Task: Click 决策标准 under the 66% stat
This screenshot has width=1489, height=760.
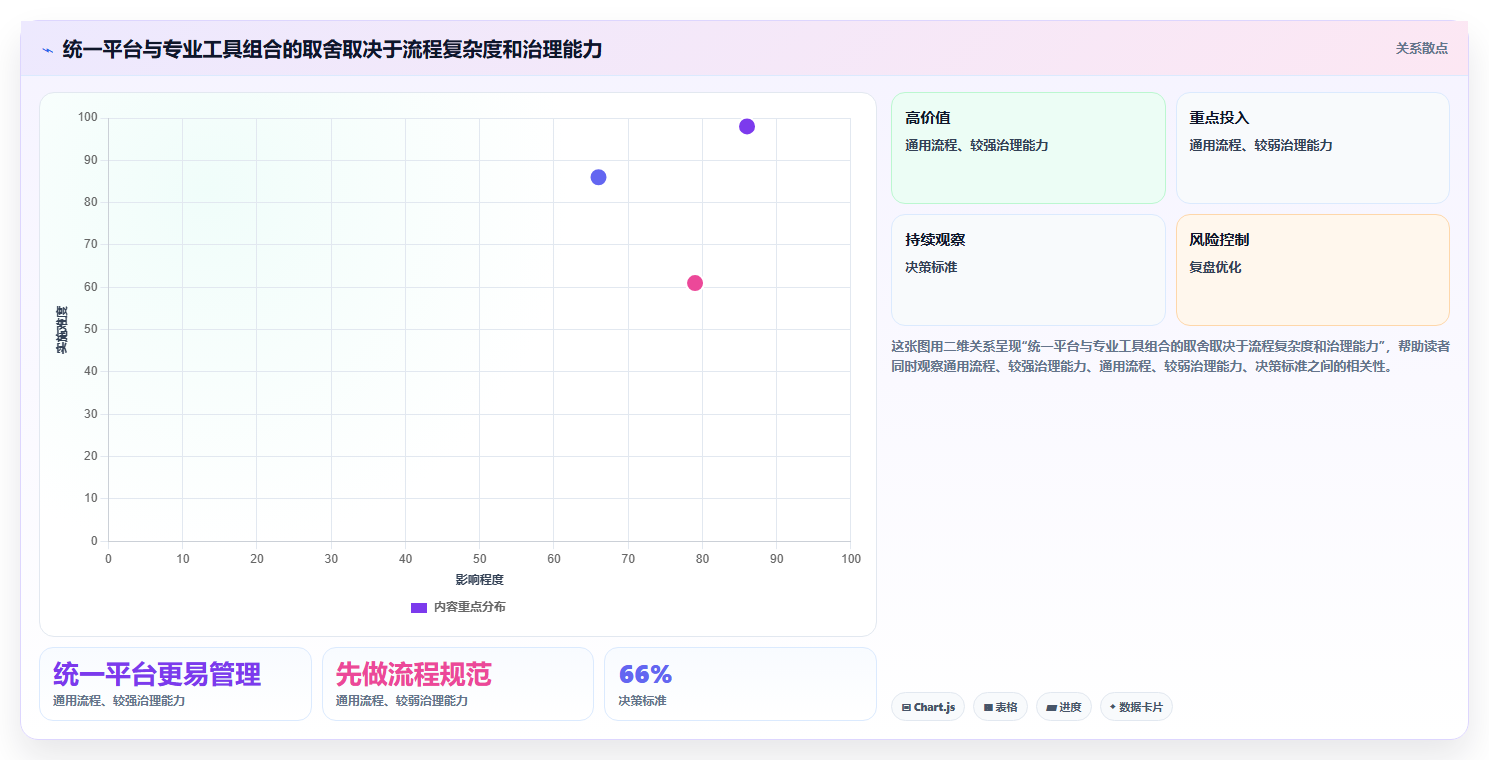Action: pyautogui.click(x=642, y=701)
